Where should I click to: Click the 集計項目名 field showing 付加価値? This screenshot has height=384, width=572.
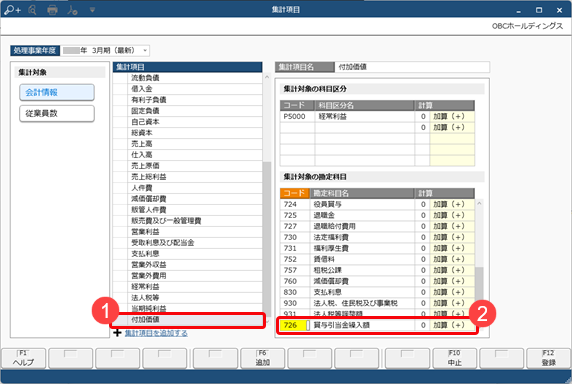(x=412, y=67)
